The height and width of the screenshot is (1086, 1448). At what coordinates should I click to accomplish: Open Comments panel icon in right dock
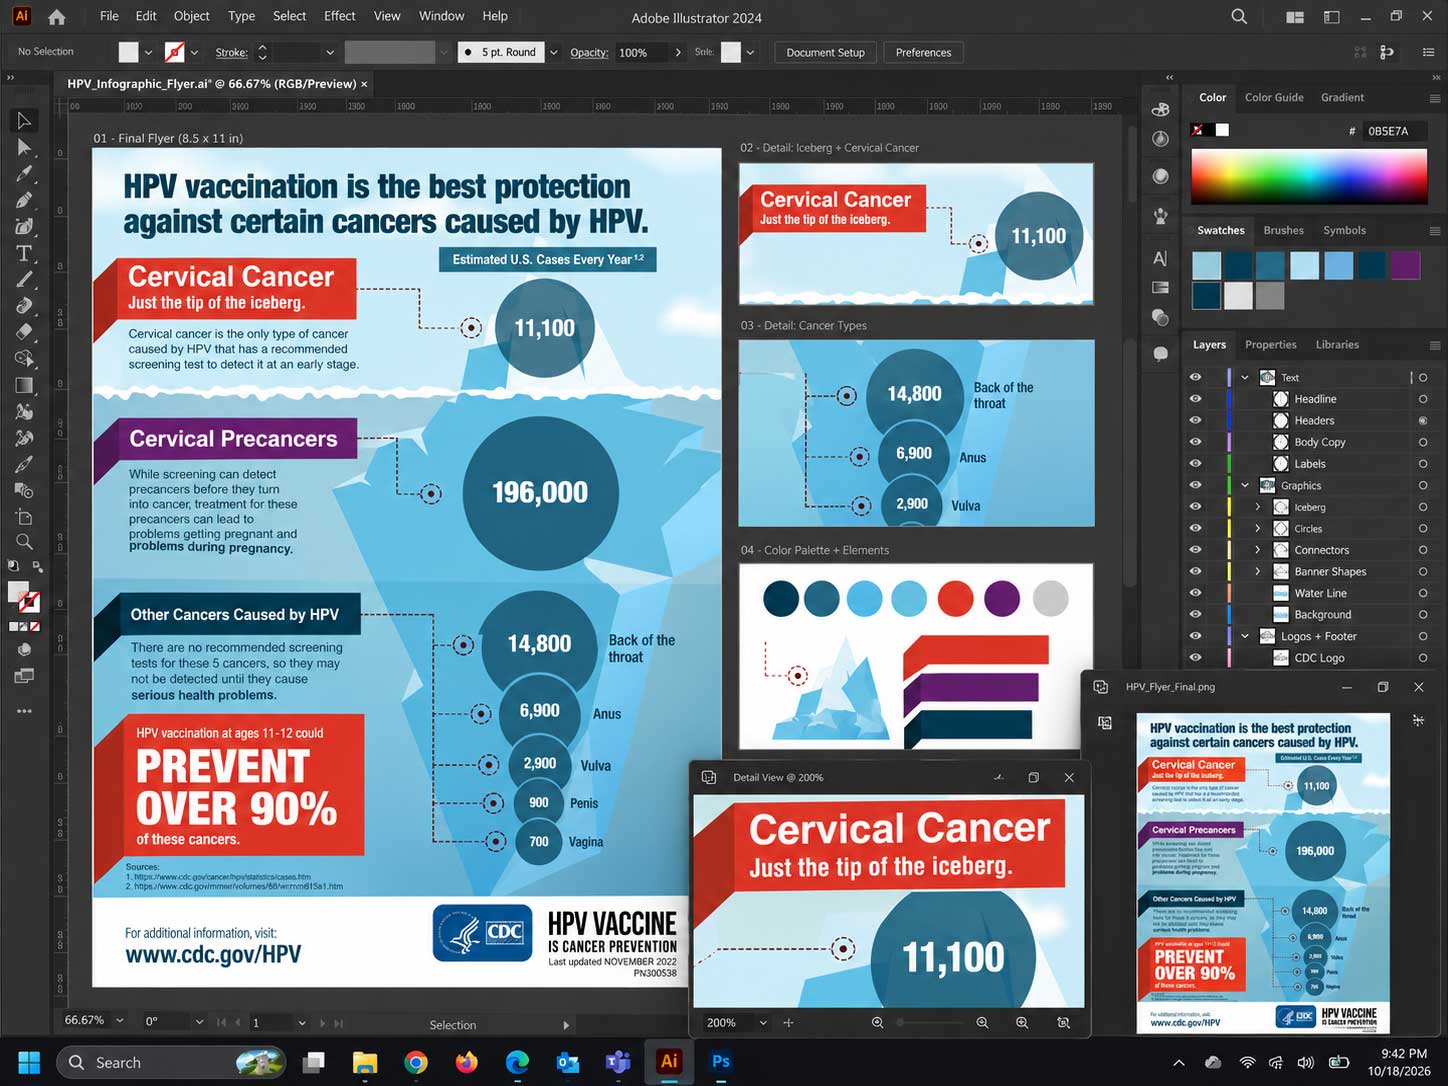1160,353
